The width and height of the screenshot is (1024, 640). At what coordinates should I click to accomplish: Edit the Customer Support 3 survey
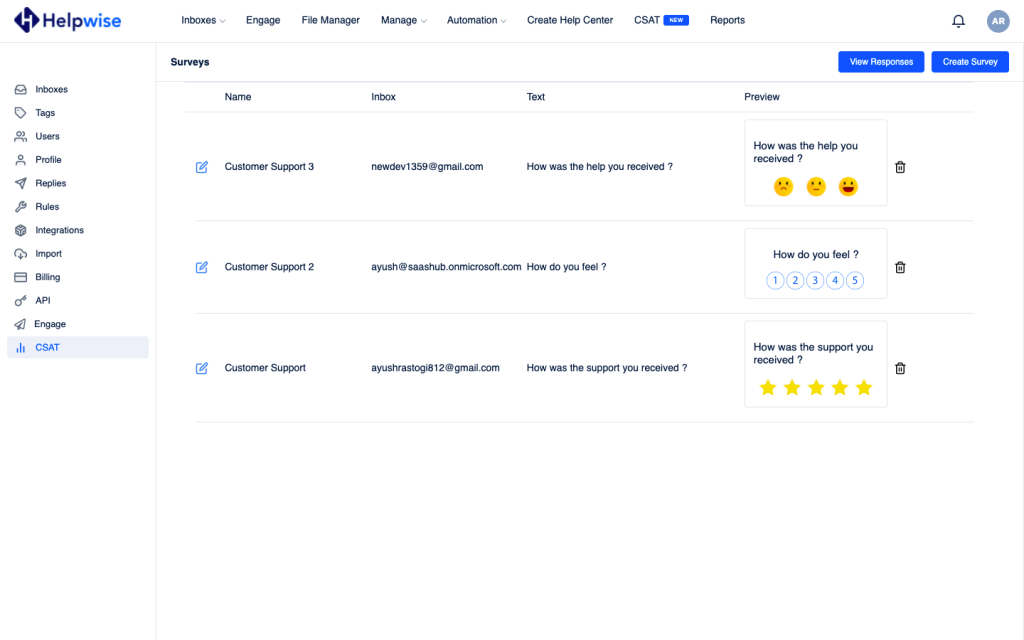coord(201,167)
